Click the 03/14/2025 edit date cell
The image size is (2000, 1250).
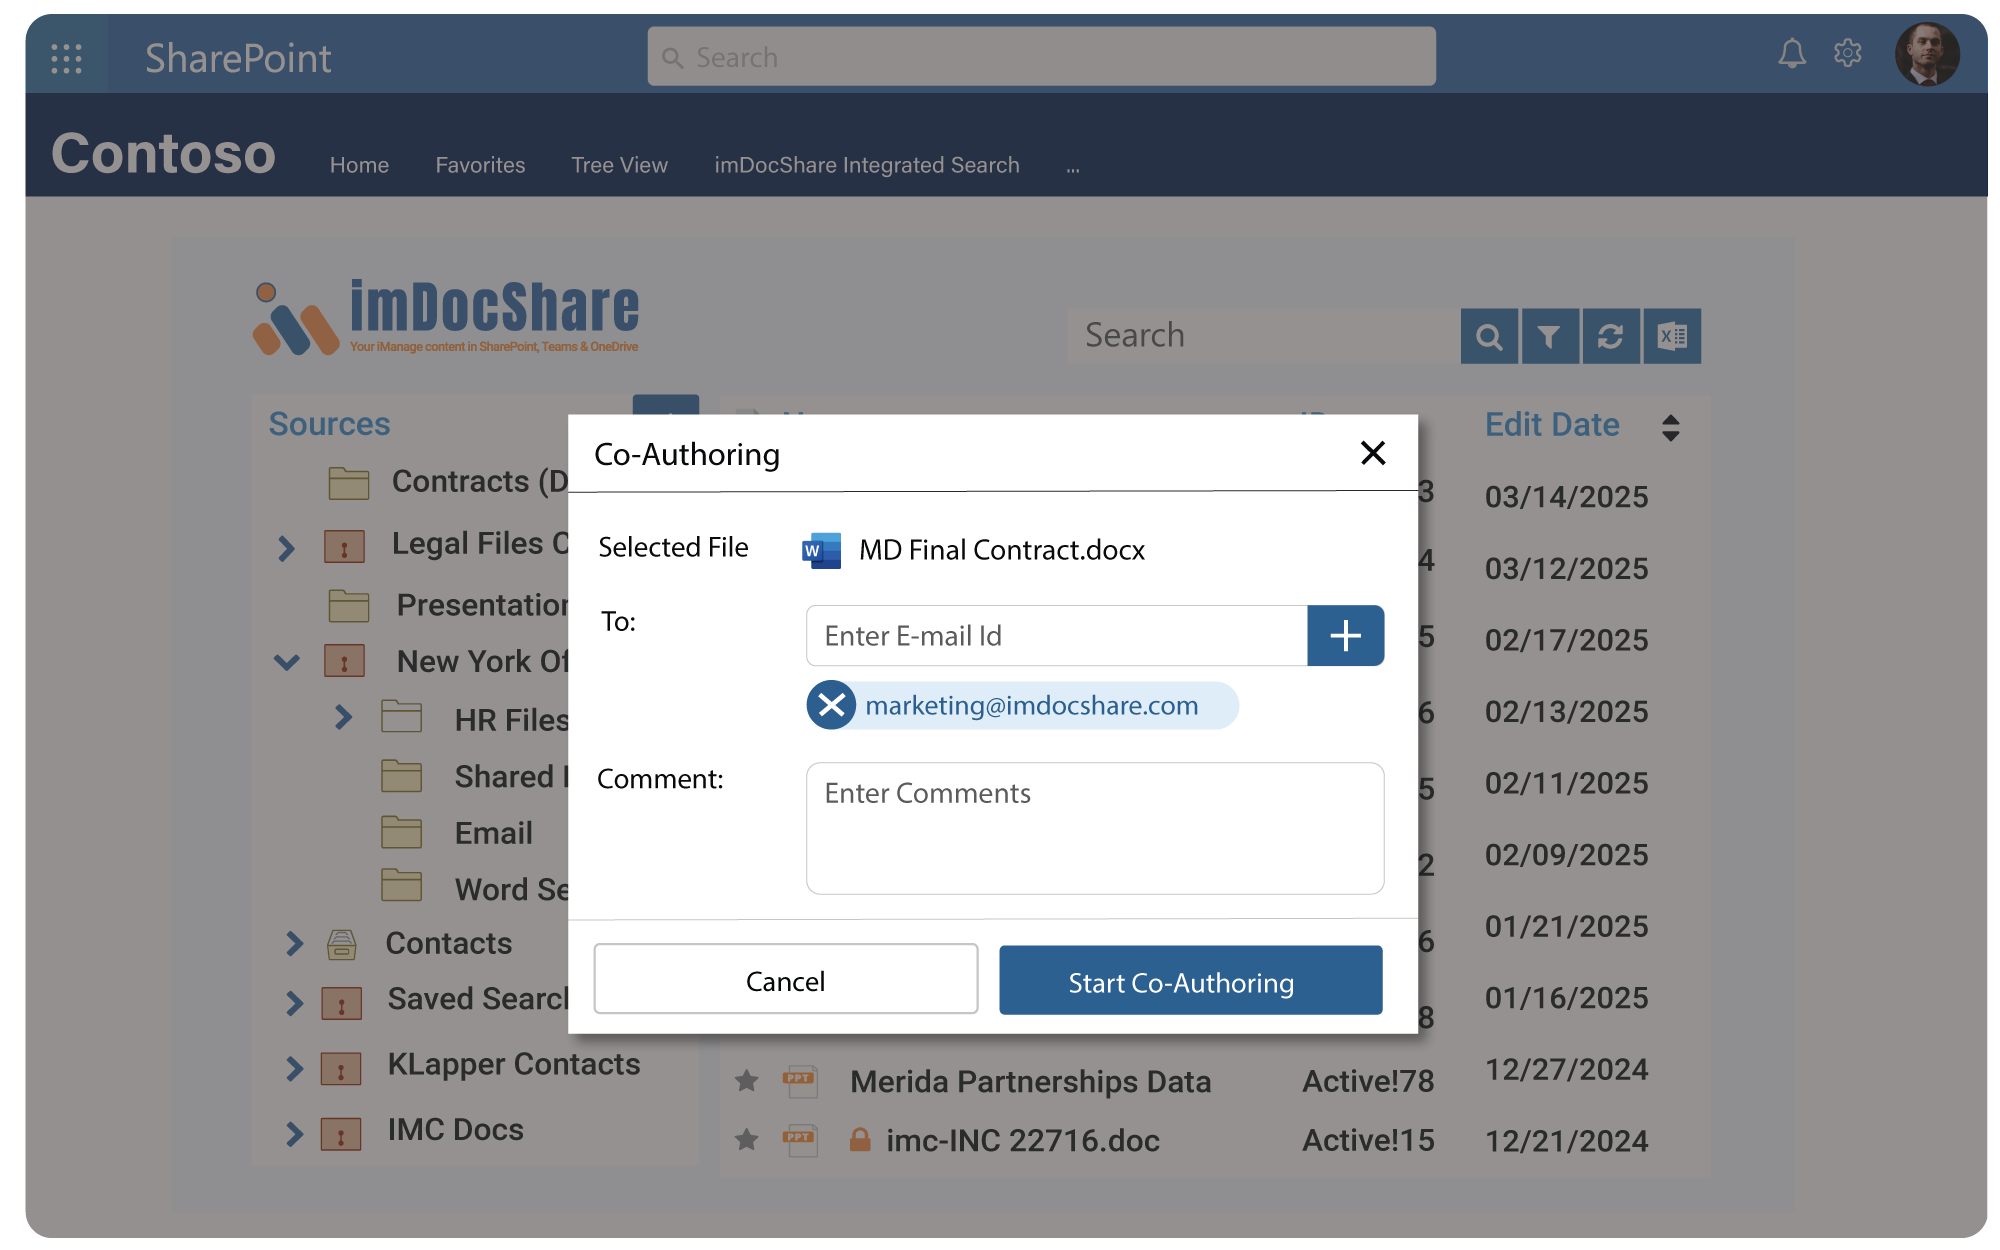[x=1566, y=497]
